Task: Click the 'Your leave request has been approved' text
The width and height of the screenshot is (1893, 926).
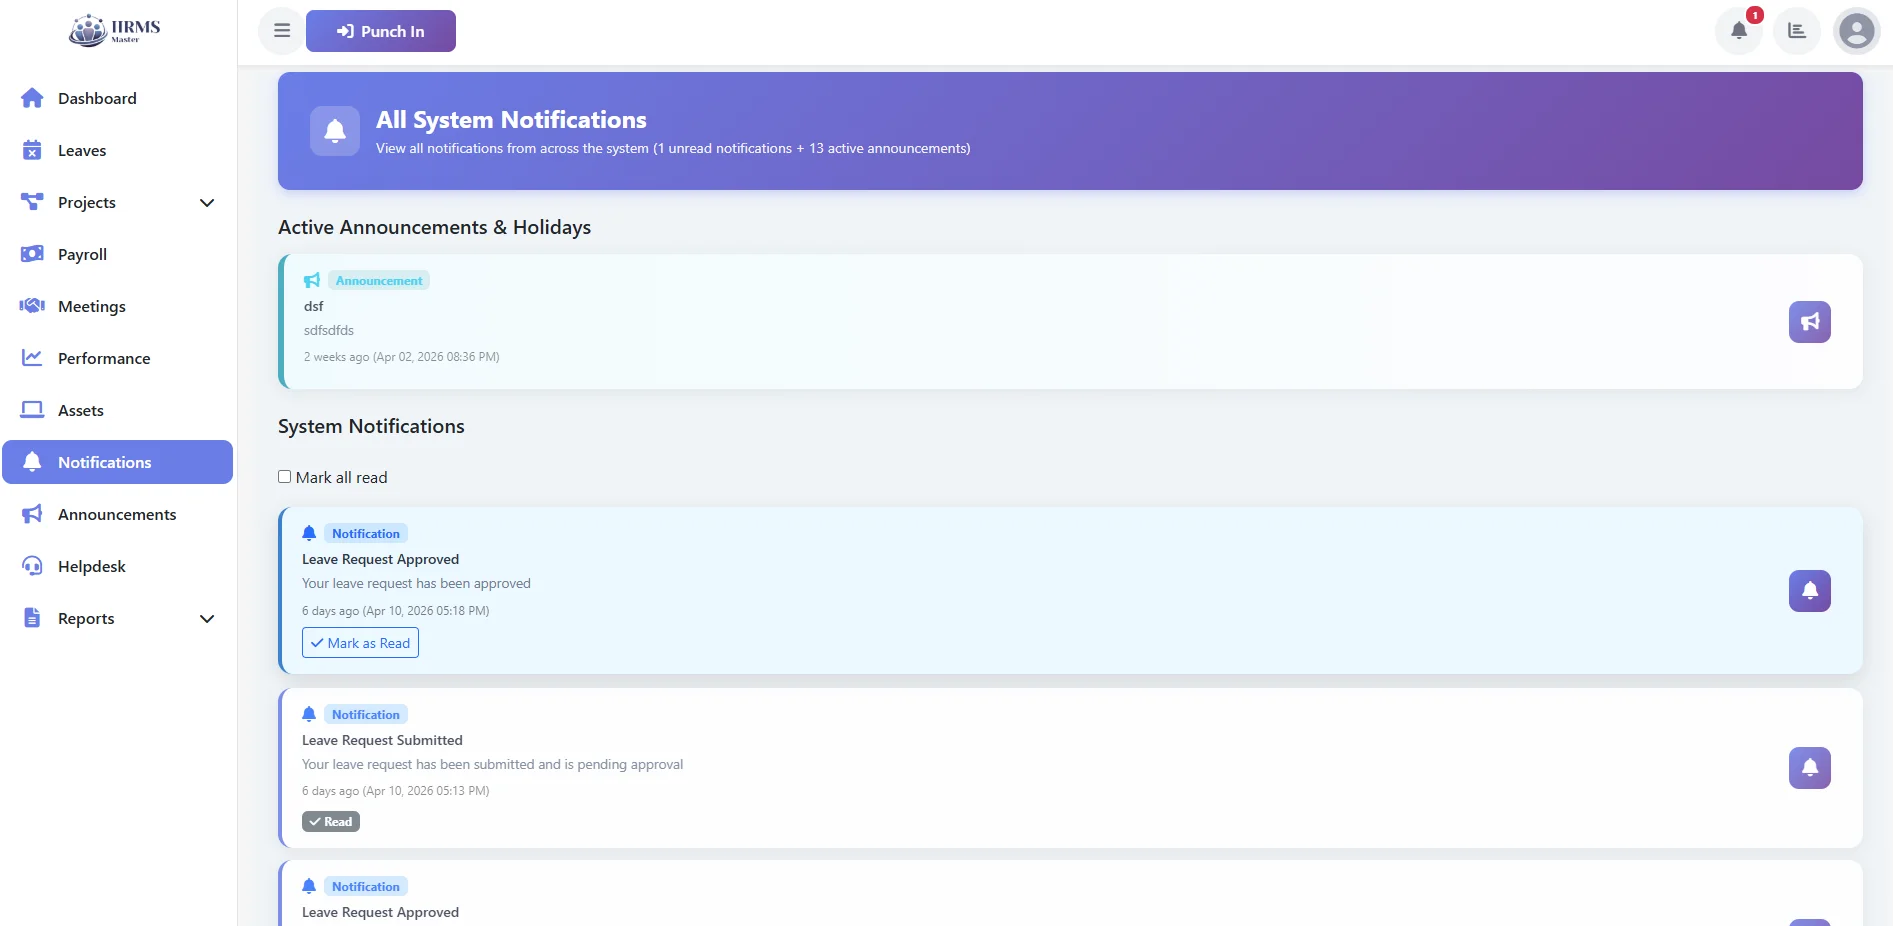Action: (x=416, y=584)
